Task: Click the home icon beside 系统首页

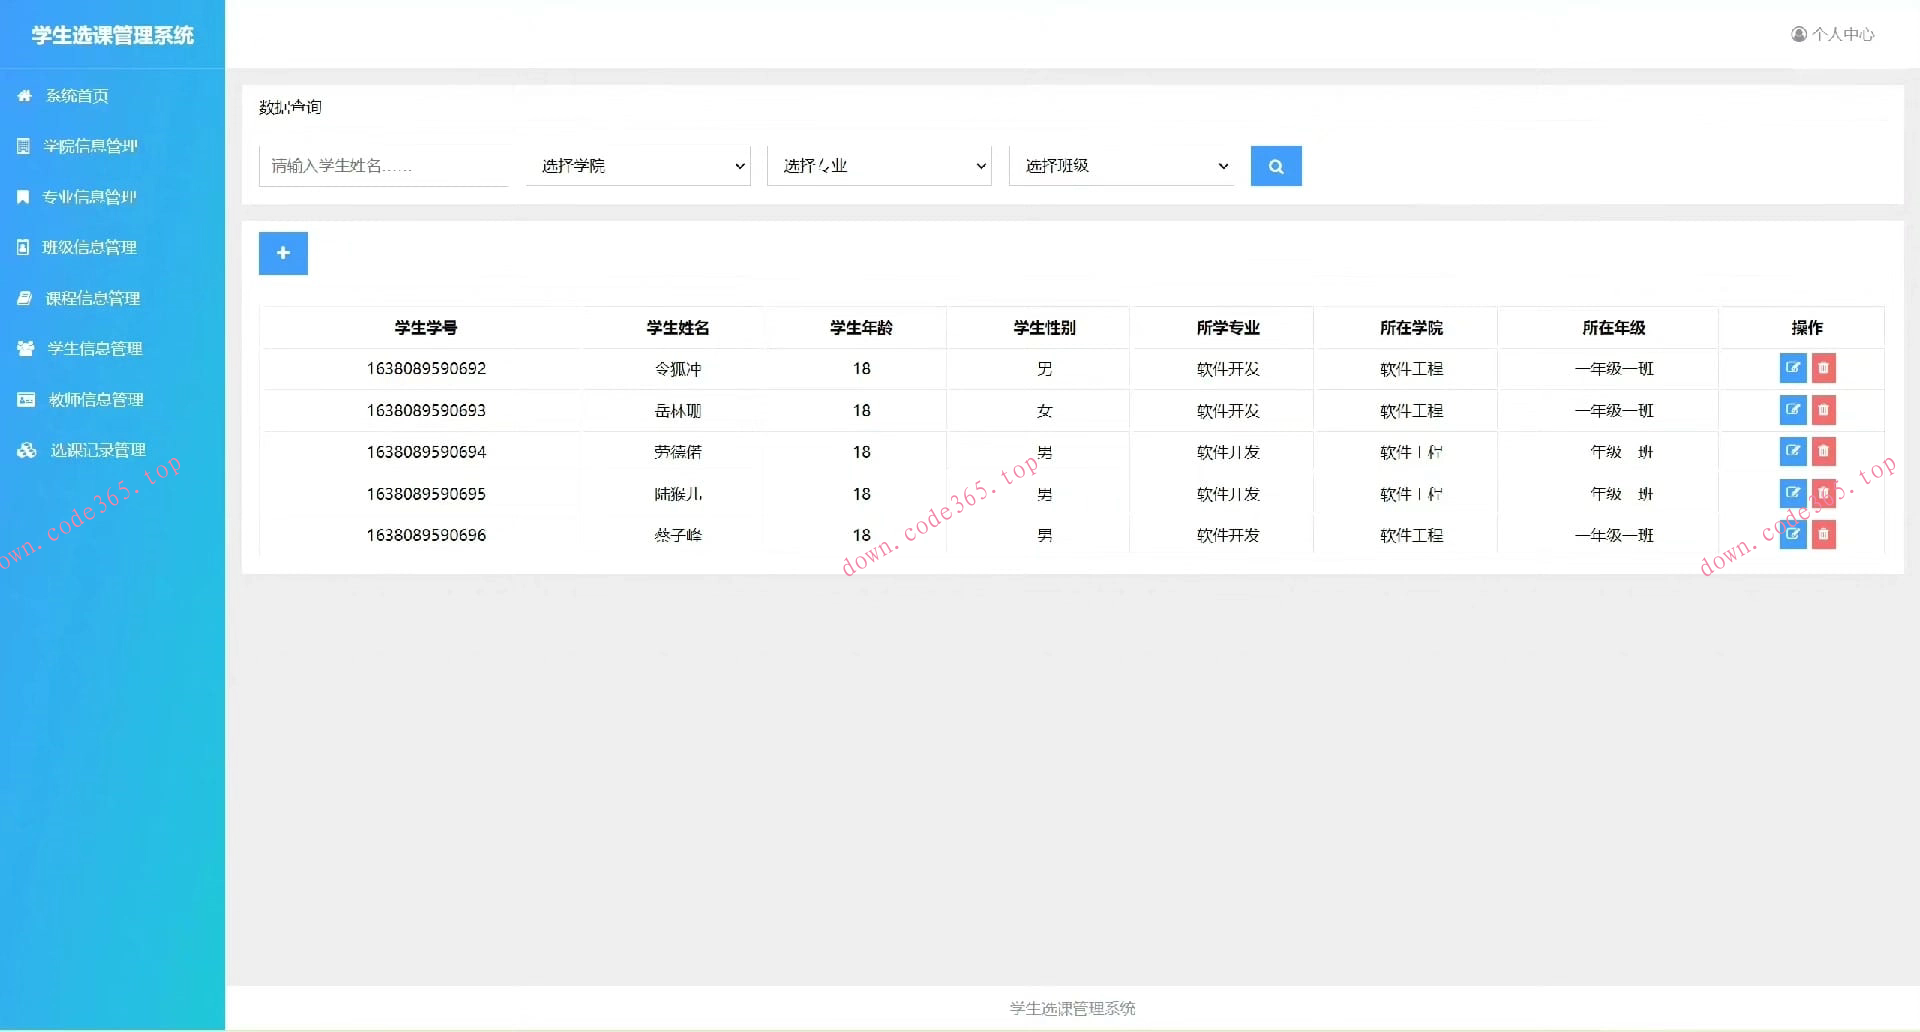Action: (x=24, y=95)
